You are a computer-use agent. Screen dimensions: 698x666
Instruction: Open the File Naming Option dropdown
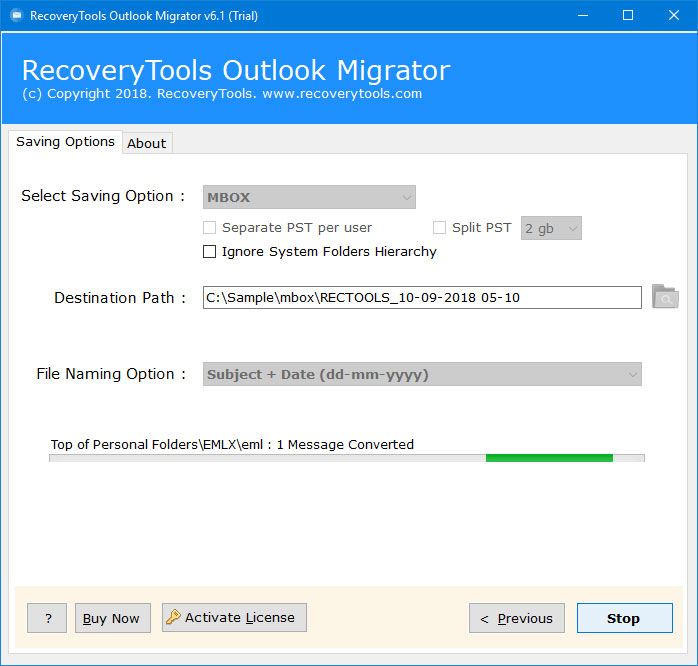pos(422,374)
